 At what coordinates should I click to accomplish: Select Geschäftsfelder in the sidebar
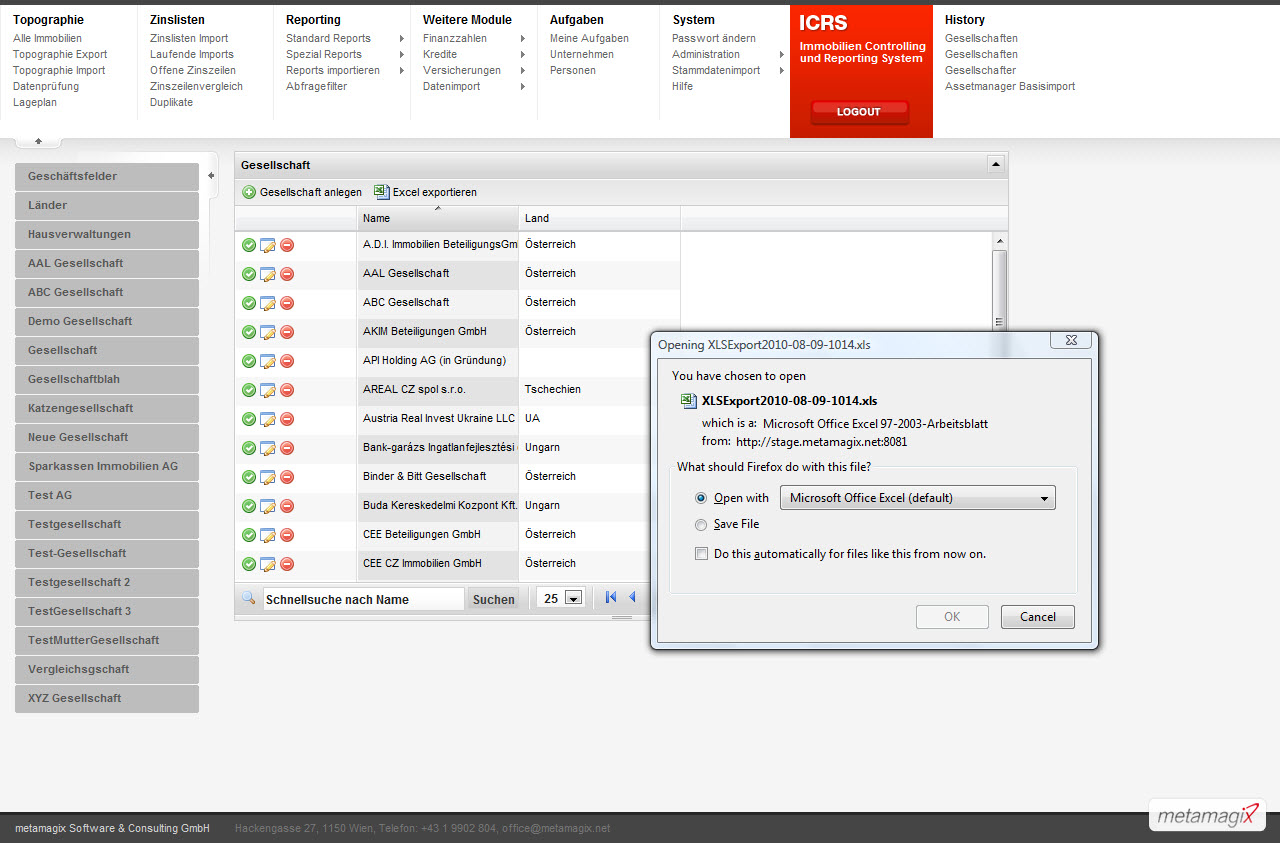click(107, 177)
